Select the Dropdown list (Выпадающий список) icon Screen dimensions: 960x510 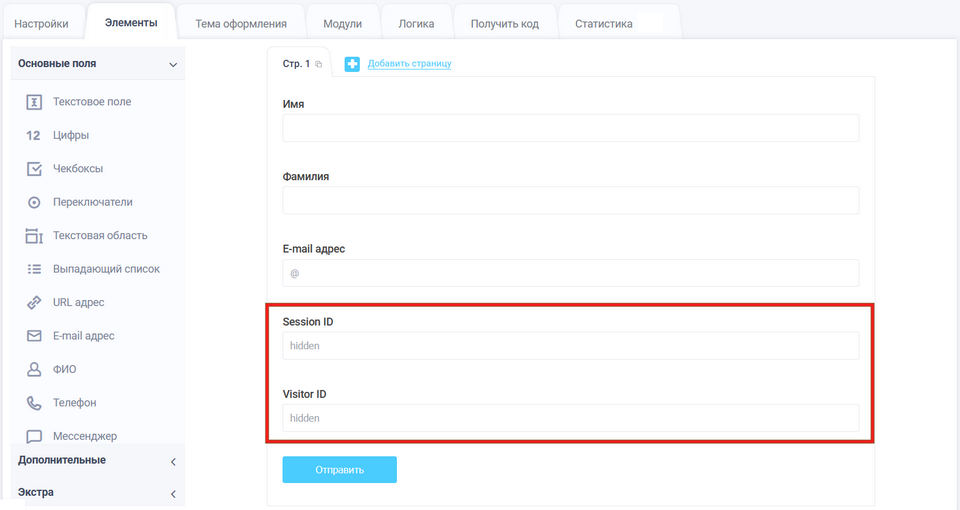pyautogui.click(x=34, y=269)
